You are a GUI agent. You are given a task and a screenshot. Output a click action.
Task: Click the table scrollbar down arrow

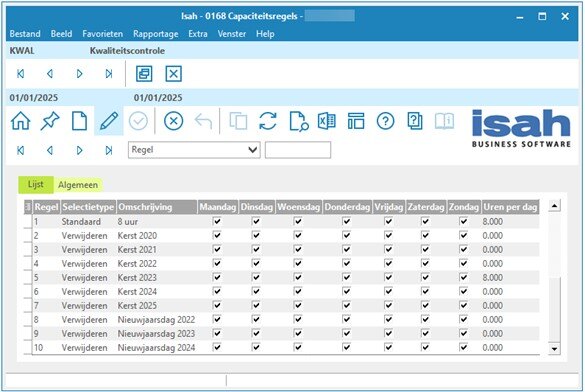[554, 349]
